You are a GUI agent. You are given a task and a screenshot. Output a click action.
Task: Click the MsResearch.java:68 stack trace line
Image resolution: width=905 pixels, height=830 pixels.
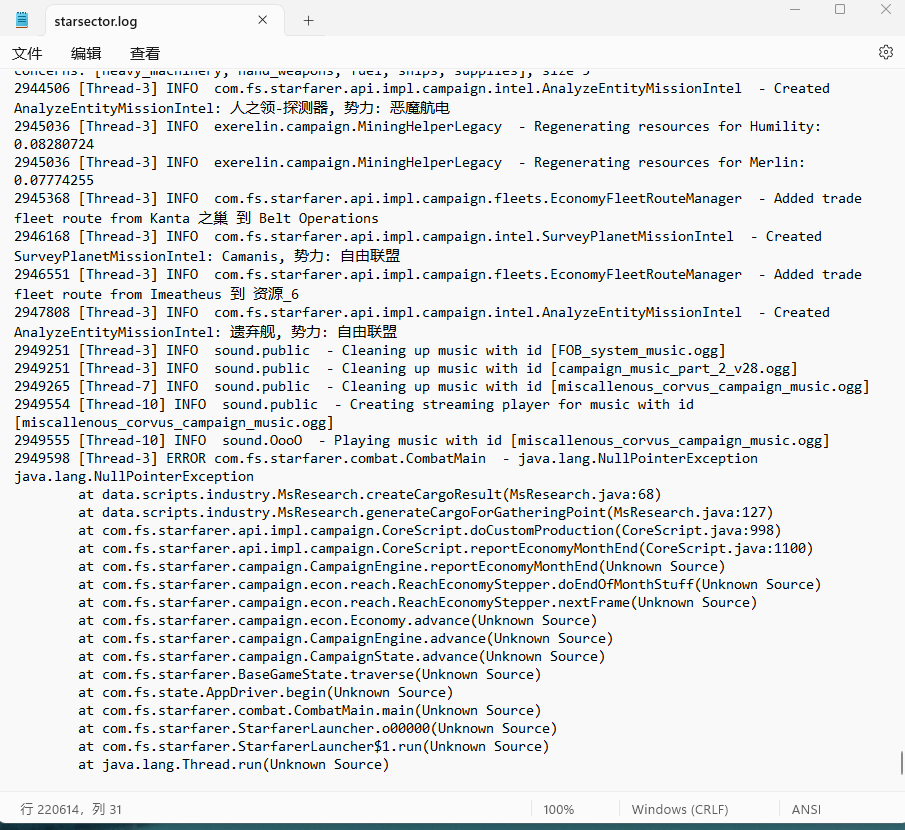[370, 495]
